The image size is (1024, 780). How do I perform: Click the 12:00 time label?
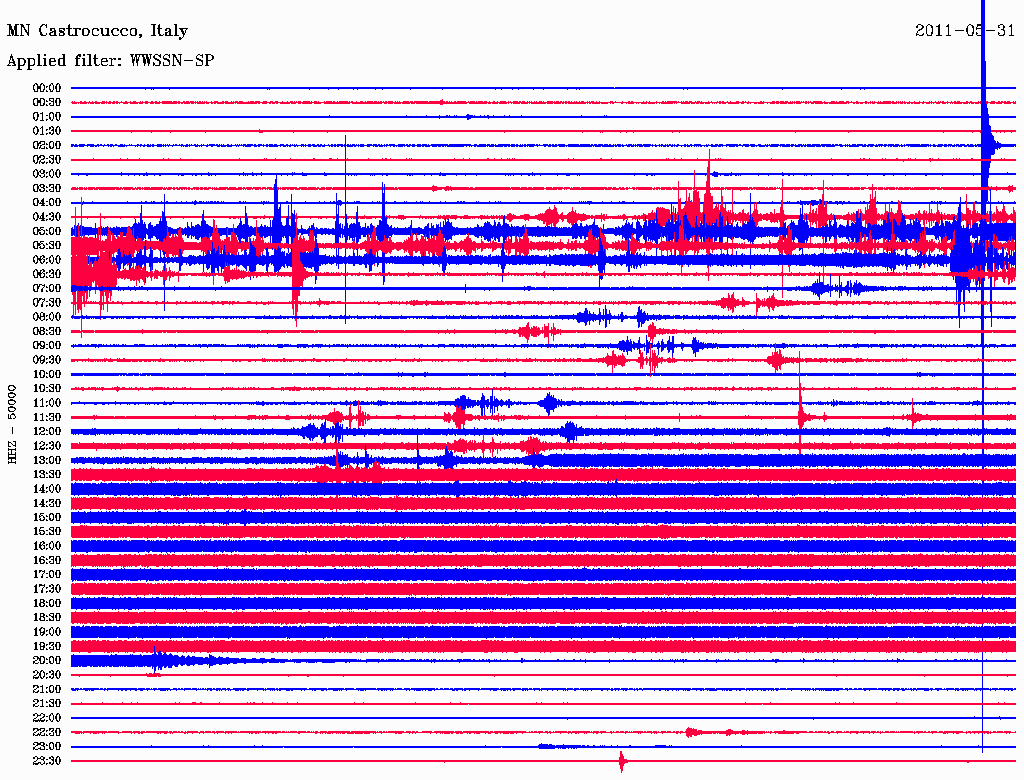(47, 432)
